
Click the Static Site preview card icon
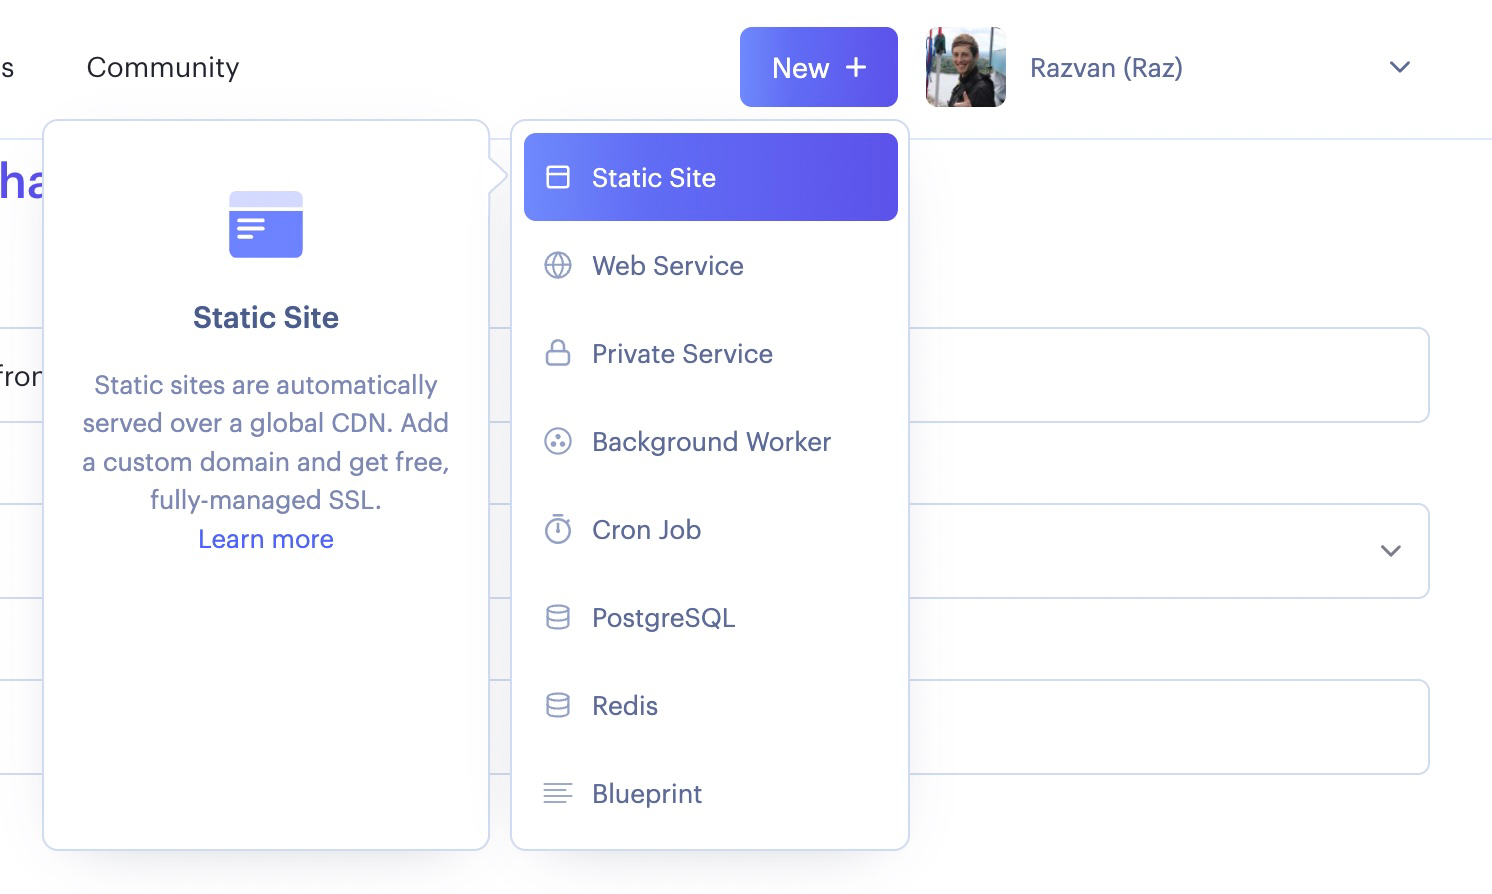click(x=265, y=225)
